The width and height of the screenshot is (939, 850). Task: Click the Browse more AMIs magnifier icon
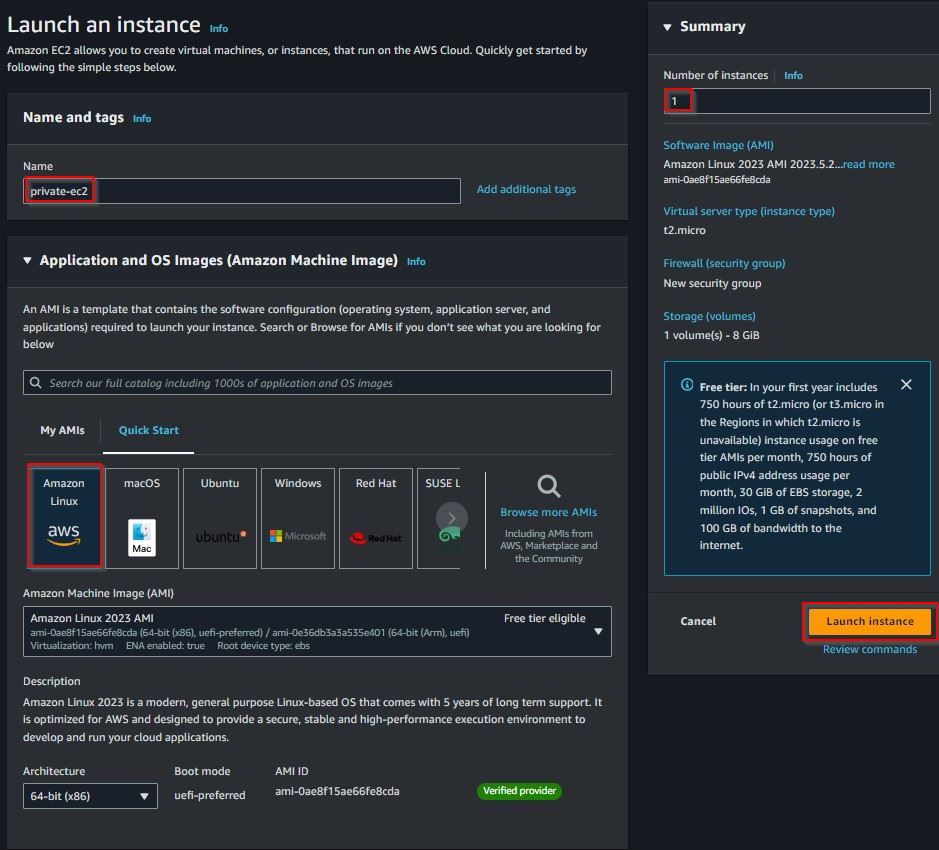(x=549, y=486)
